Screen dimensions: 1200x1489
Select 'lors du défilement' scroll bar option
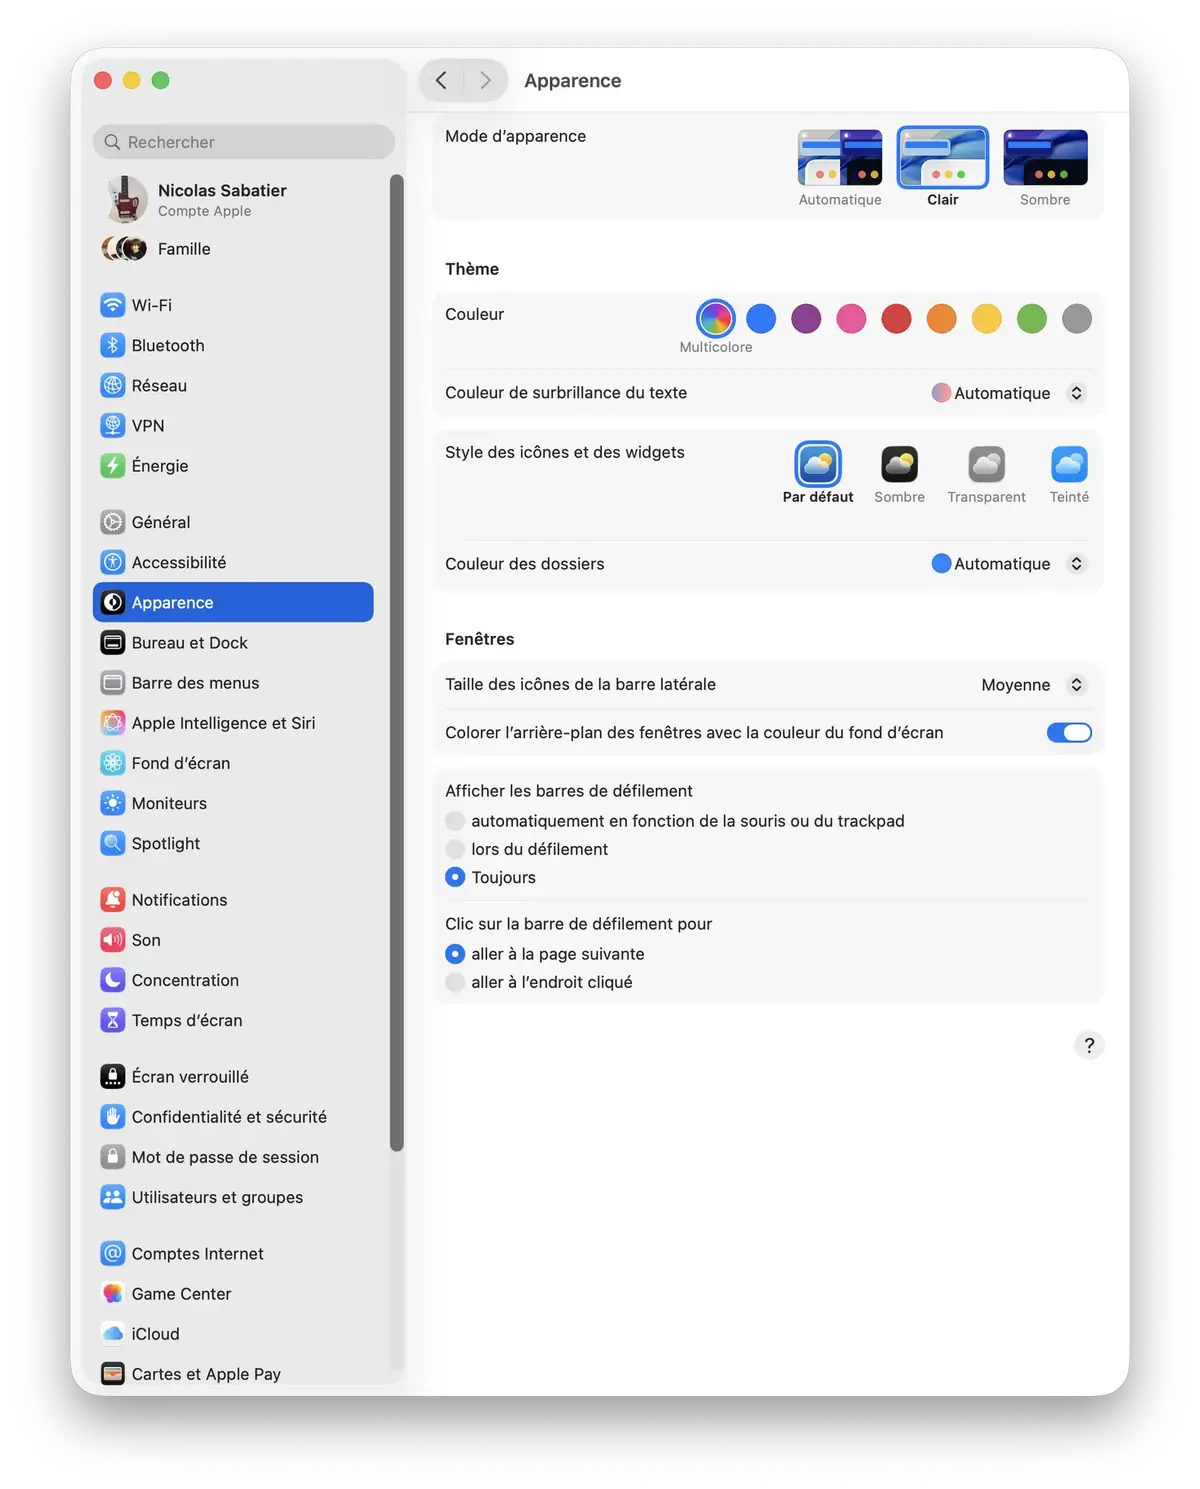(x=456, y=849)
